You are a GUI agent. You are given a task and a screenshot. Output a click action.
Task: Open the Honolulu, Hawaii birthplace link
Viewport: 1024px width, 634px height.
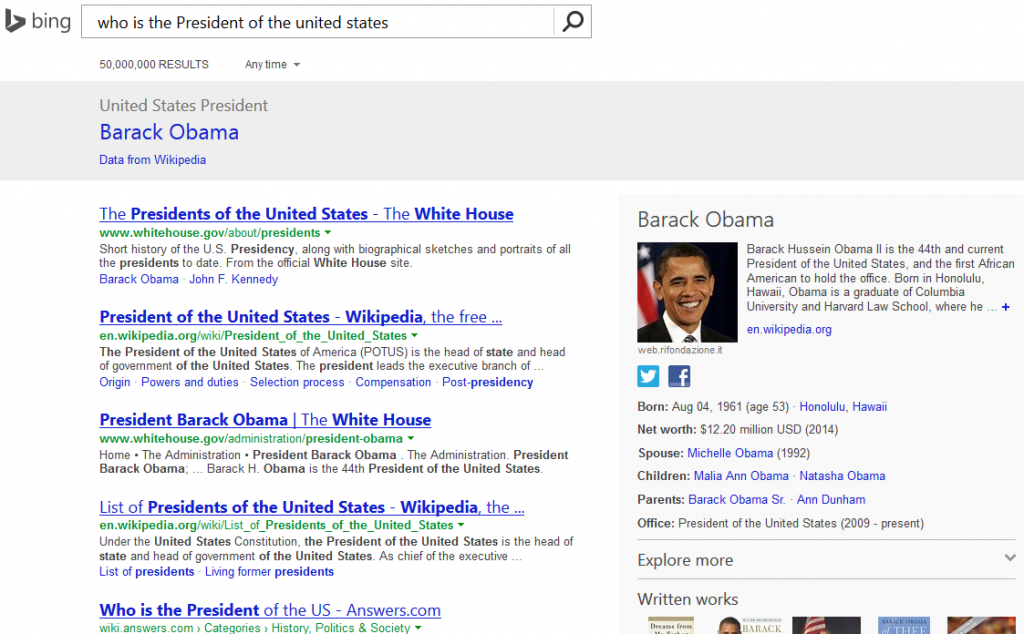click(843, 407)
